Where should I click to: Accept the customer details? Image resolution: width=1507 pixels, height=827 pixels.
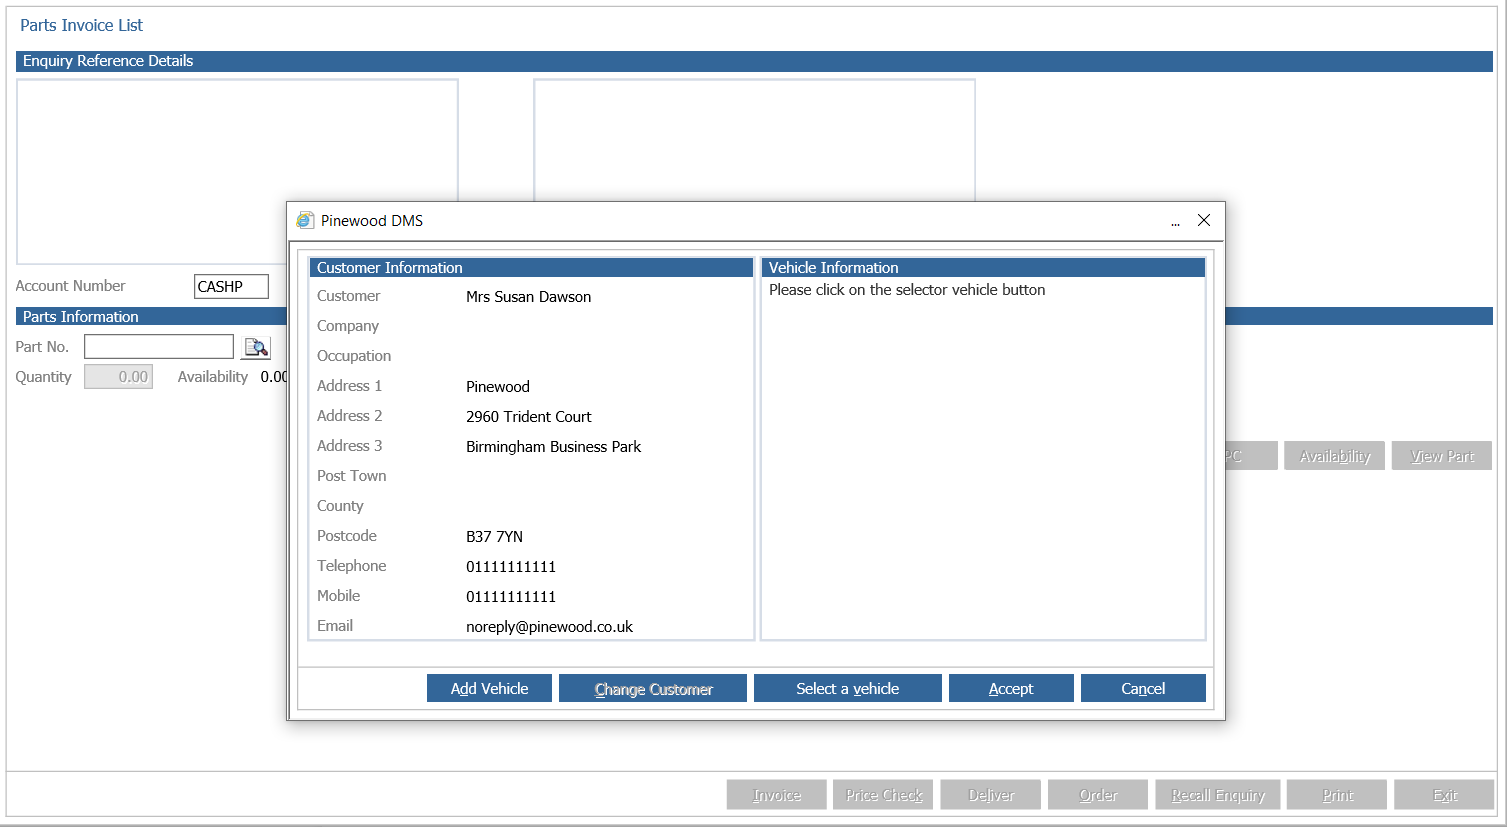point(1011,688)
